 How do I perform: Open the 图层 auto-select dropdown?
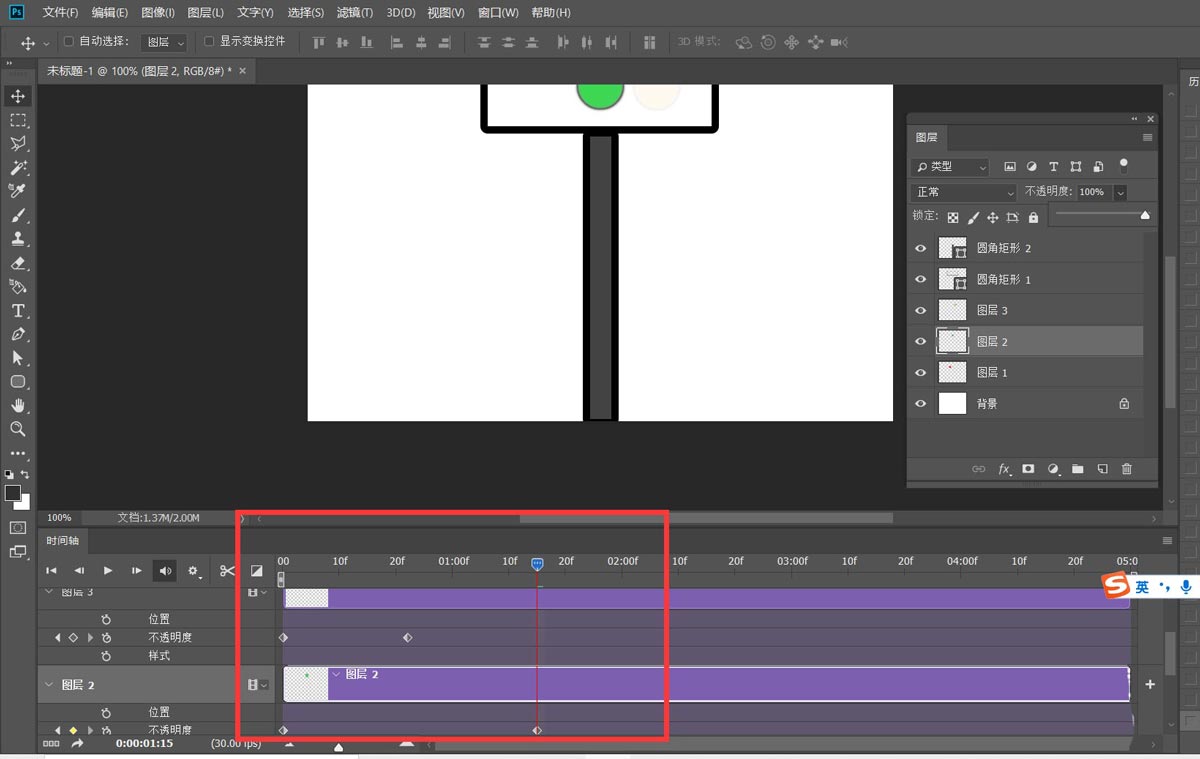click(164, 42)
